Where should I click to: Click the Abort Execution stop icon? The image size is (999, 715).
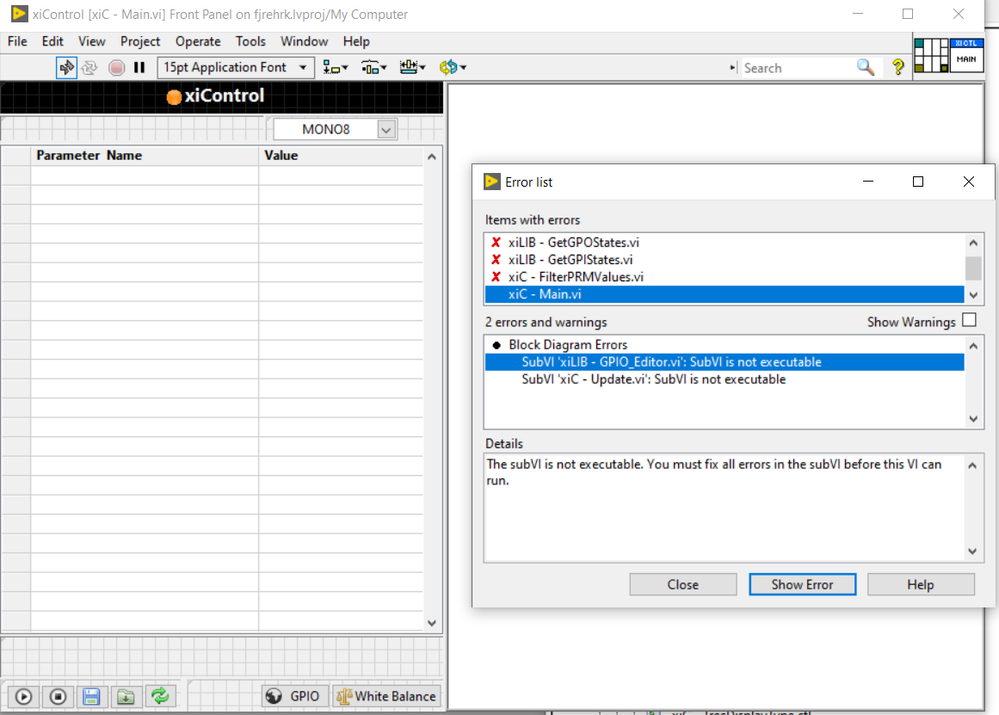(116, 67)
